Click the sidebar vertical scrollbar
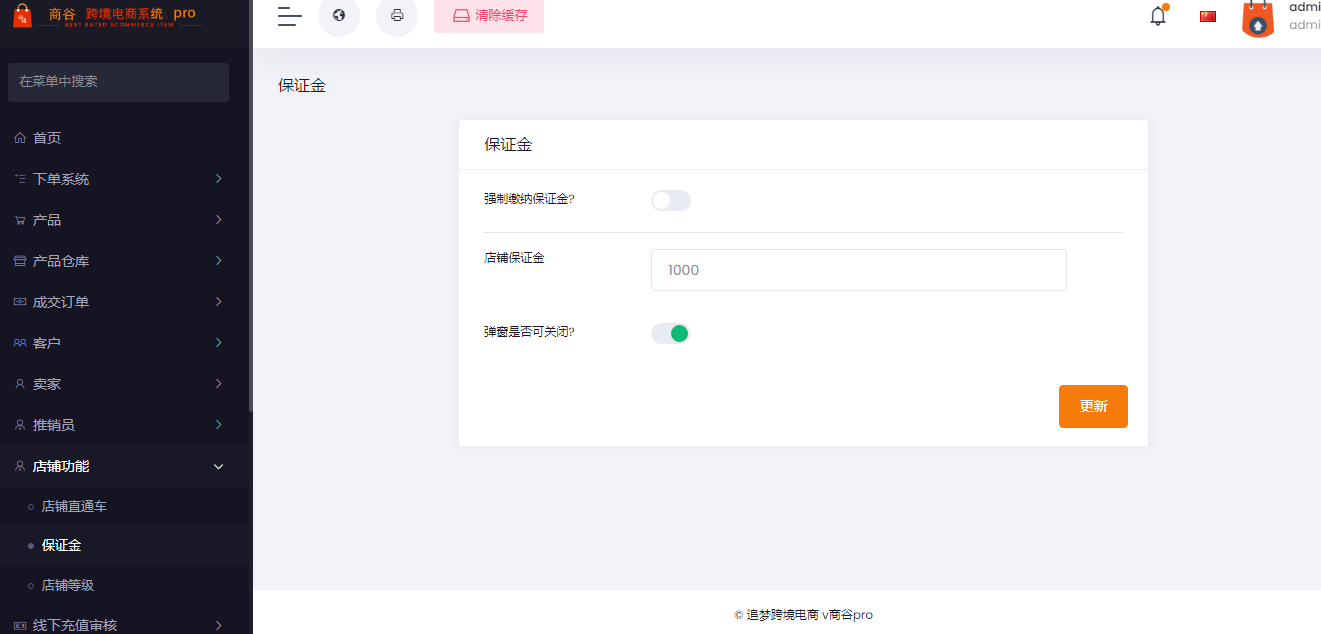 tap(251, 205)
